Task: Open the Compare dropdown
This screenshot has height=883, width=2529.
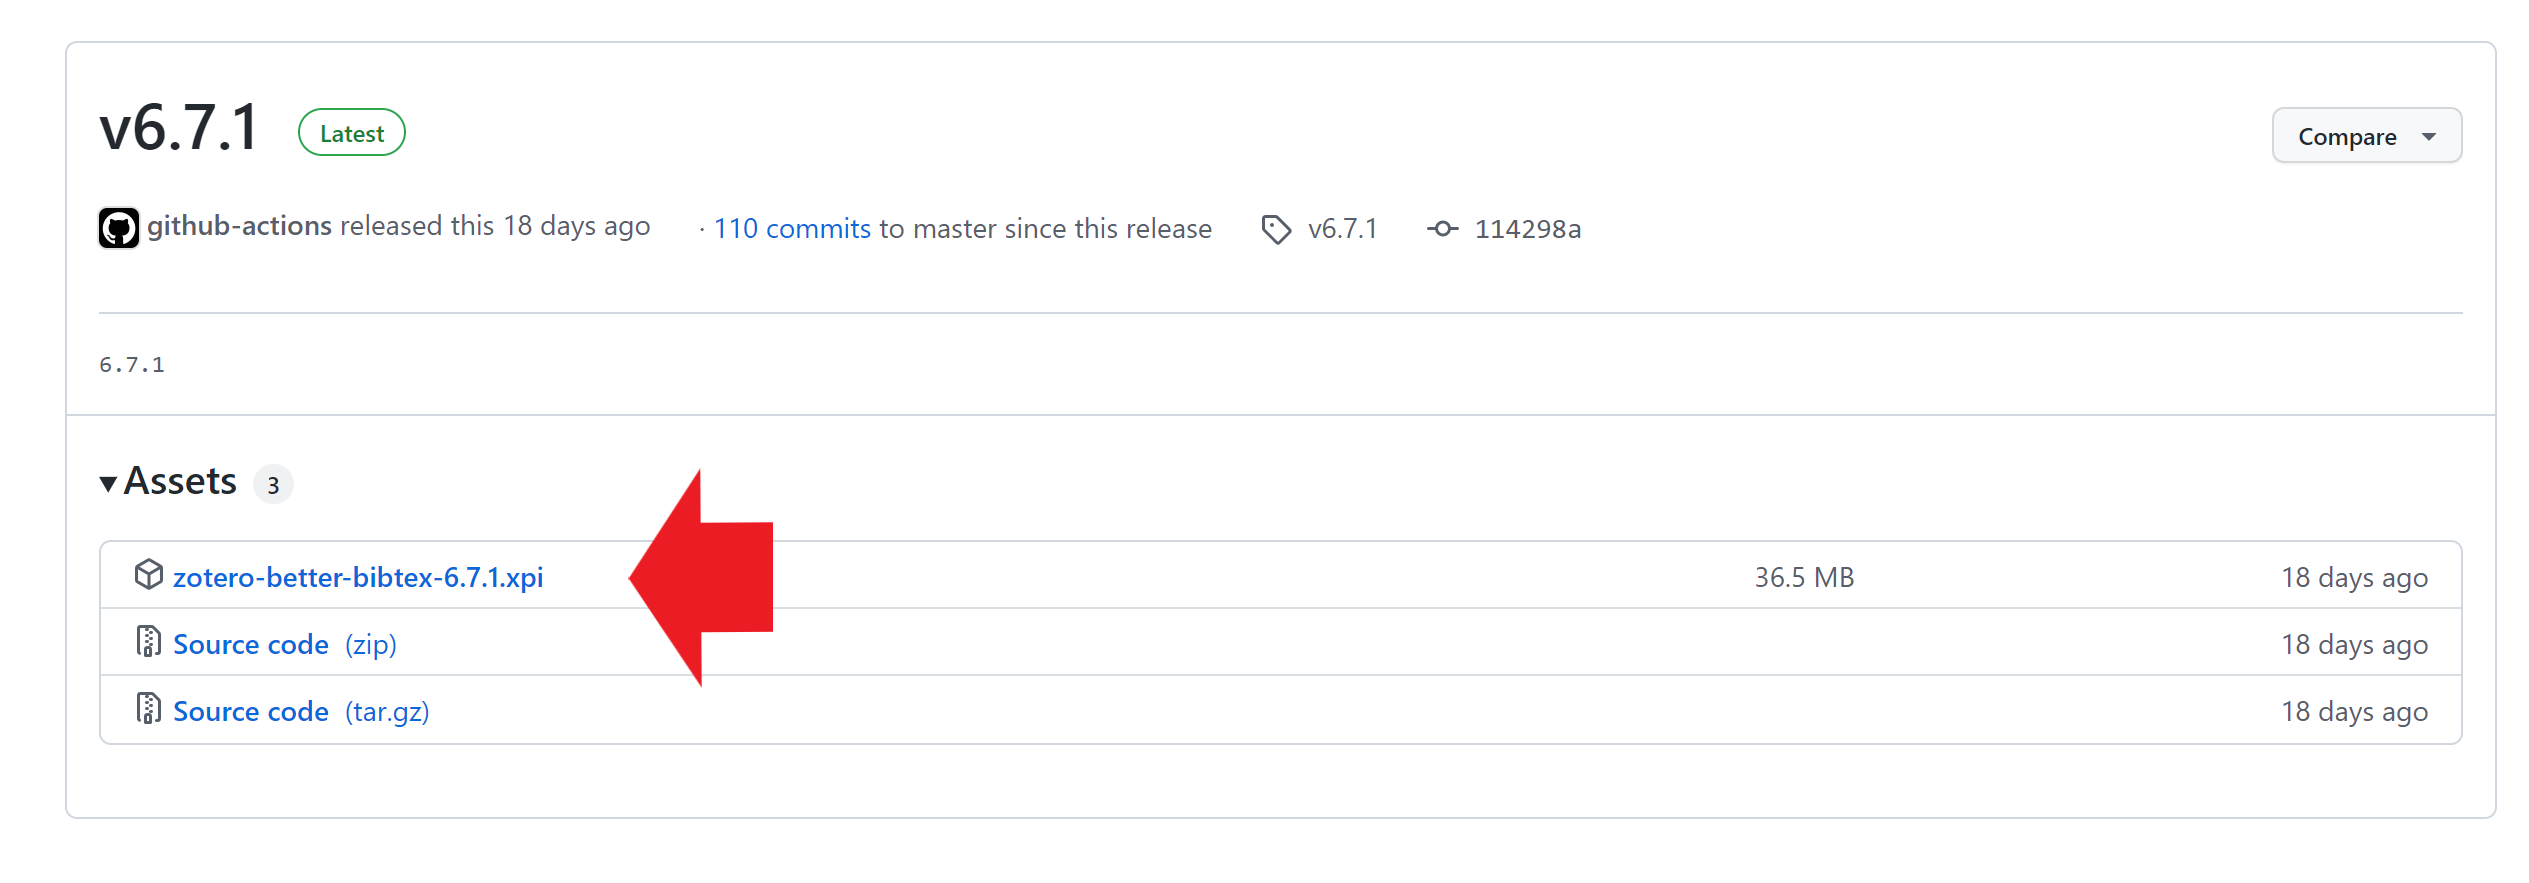Action: [x=2366, y=136]
